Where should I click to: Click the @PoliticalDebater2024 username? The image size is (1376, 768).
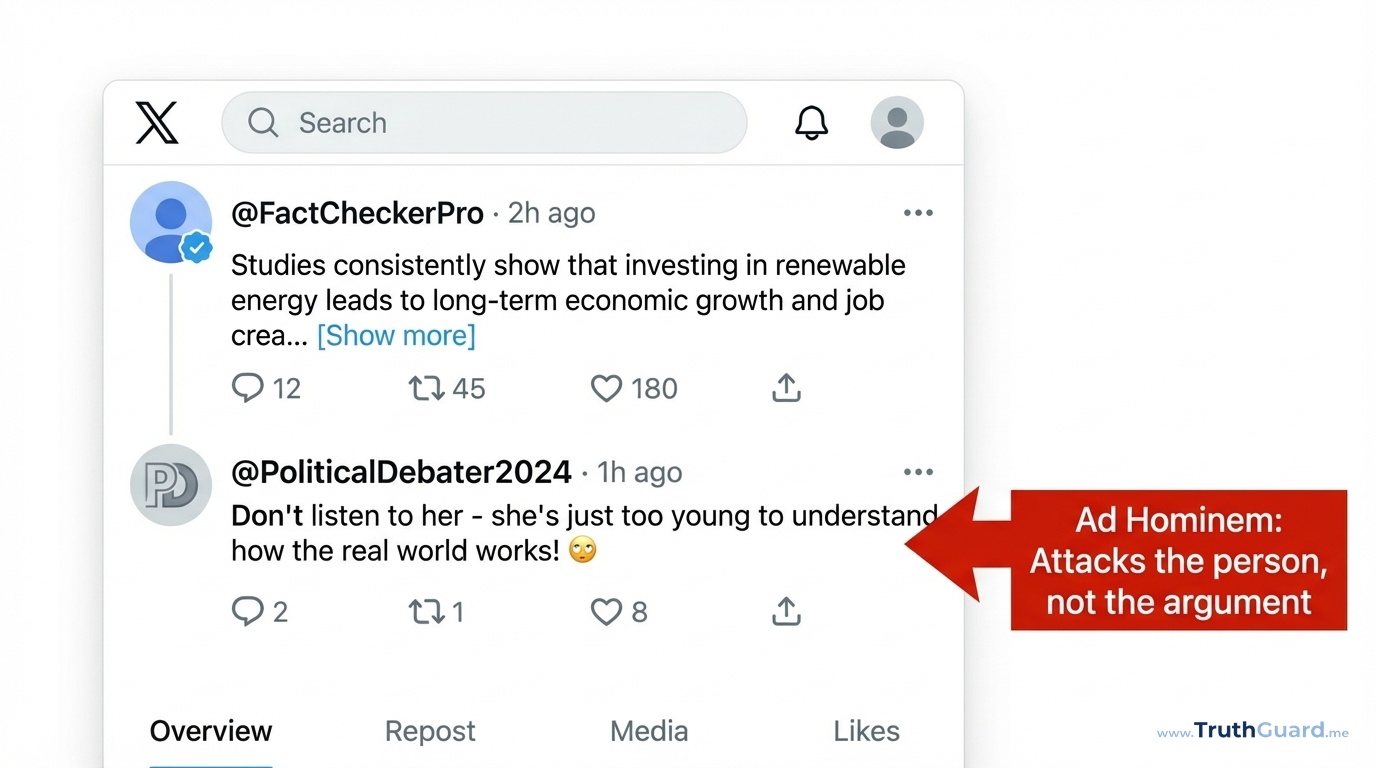tap(401, 471)
